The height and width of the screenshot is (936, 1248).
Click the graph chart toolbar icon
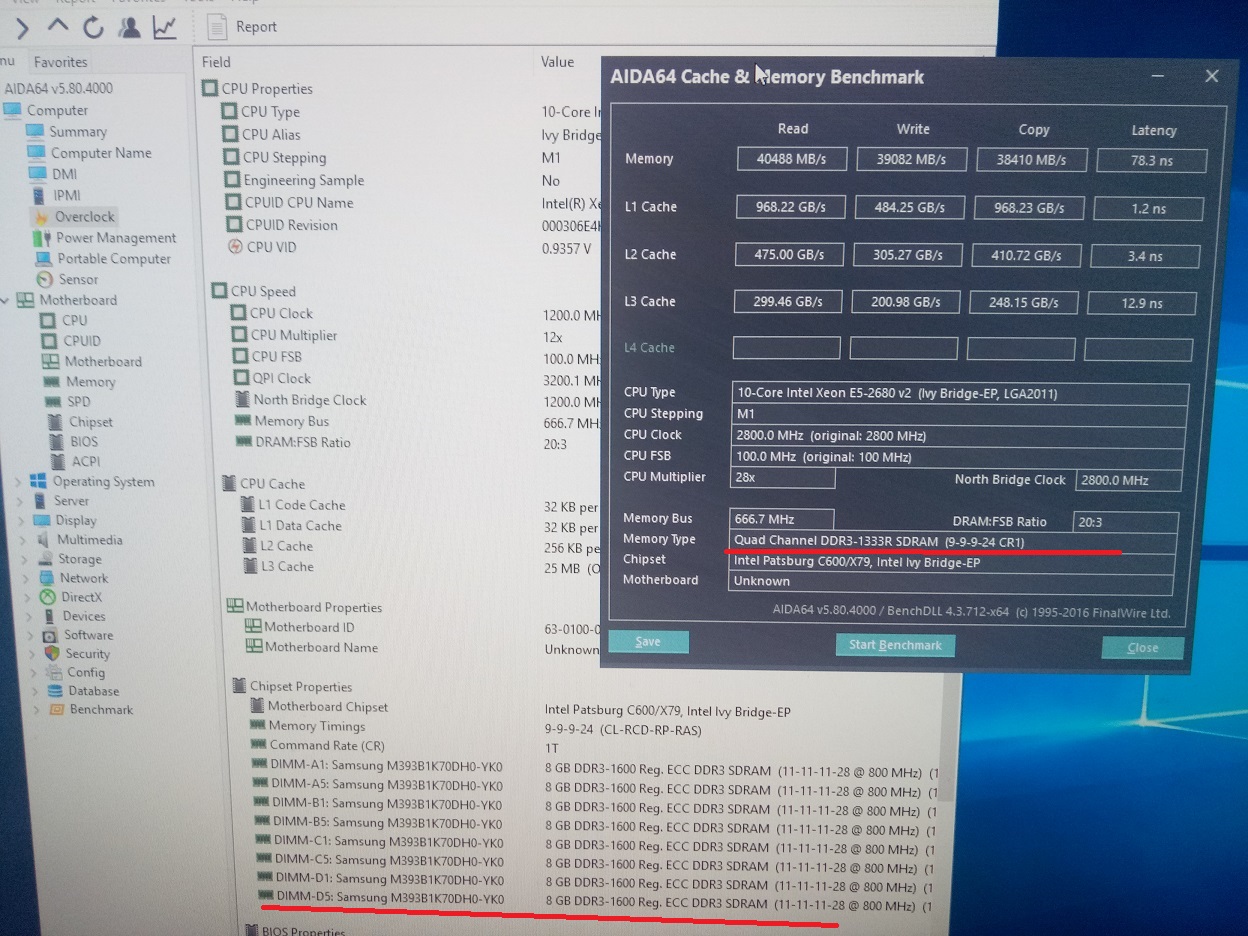tap(165, 27)
